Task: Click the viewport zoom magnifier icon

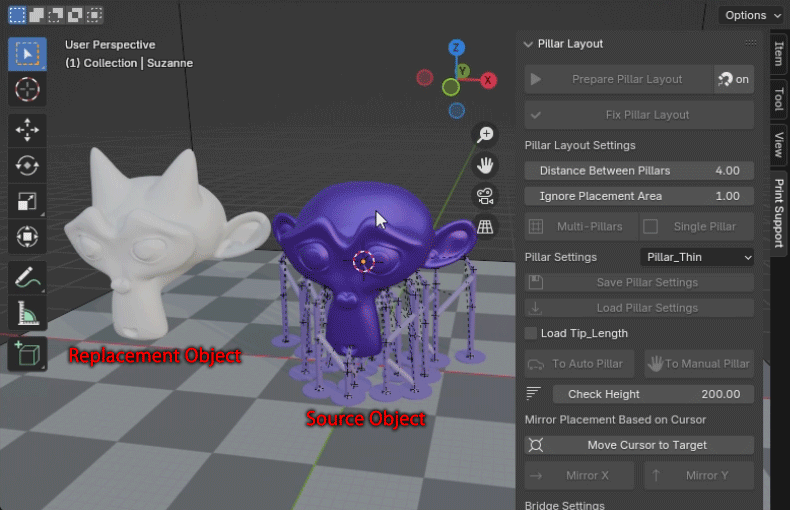Action: (485, 135)
